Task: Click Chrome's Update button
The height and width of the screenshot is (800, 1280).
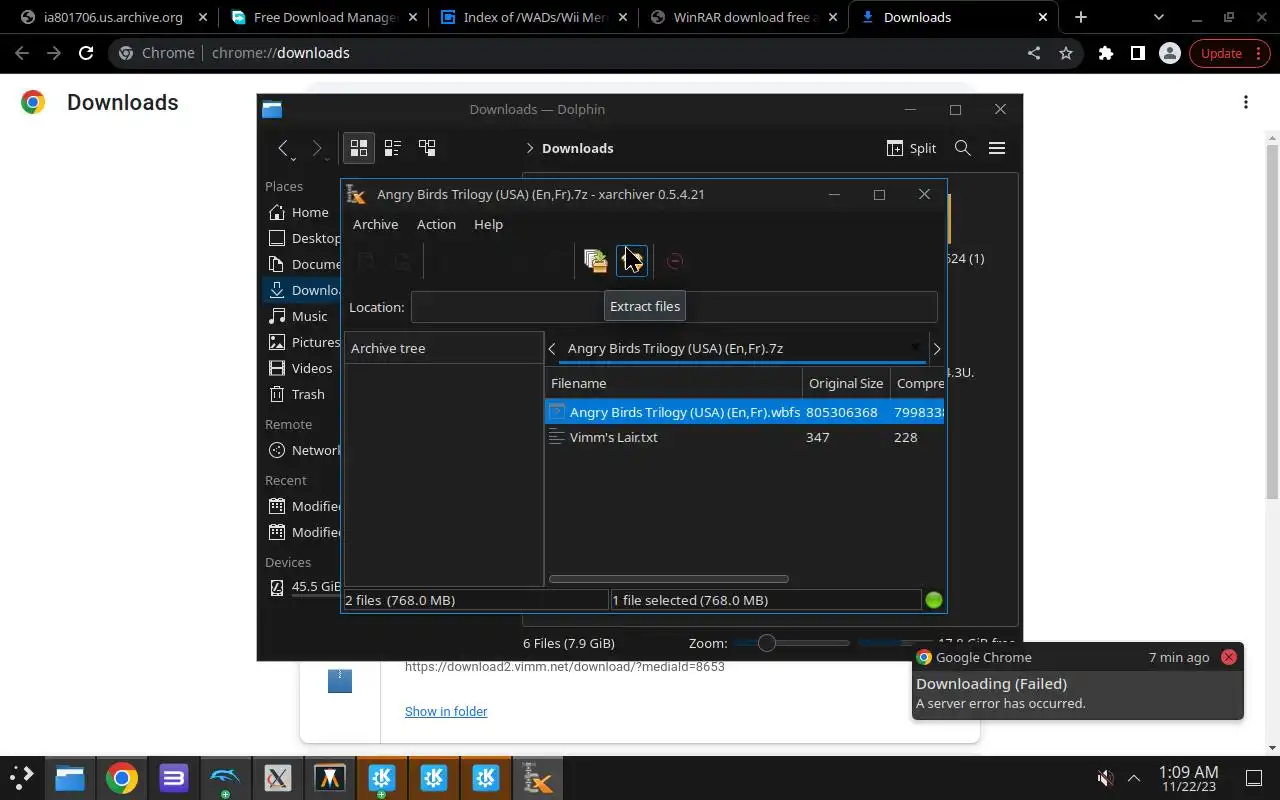Action: [1230, 53]
